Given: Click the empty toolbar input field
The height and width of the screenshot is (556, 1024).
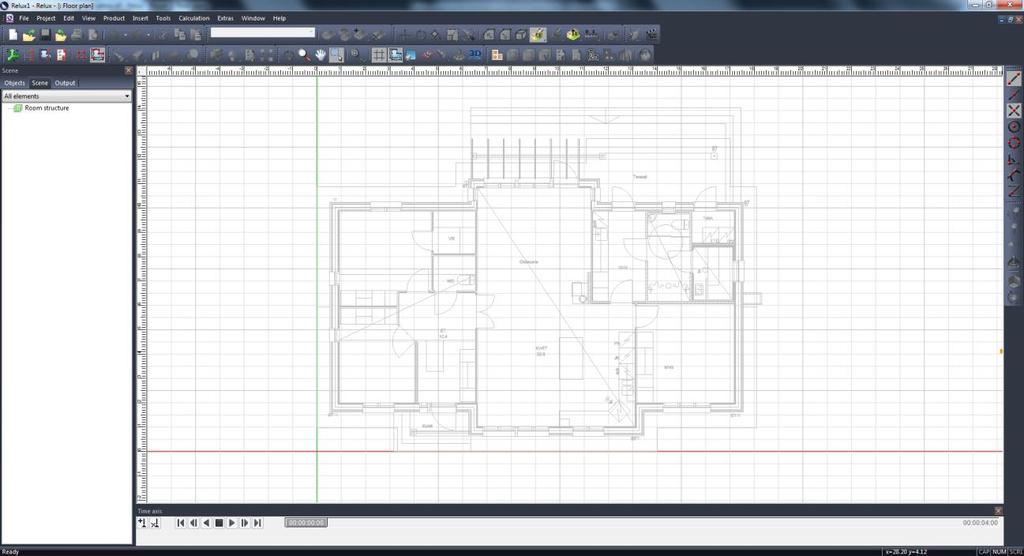Looking at the screenshot, I should click(263, 33).
